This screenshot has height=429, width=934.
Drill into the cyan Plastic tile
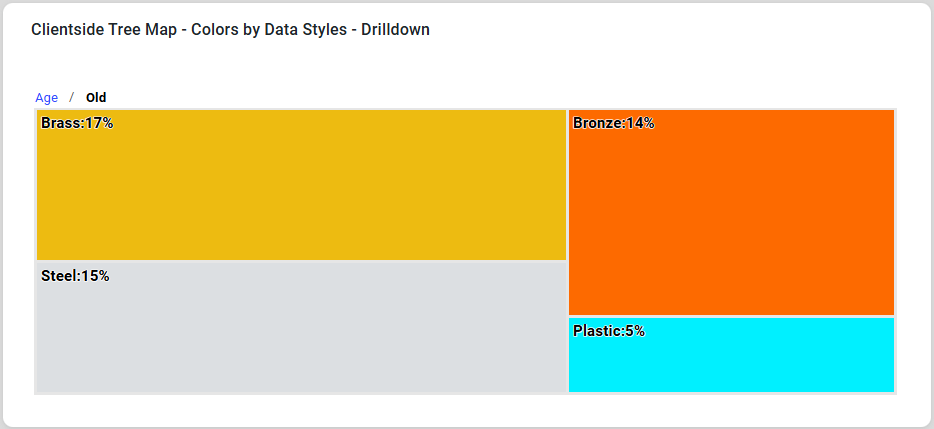(x=731, y=362)
